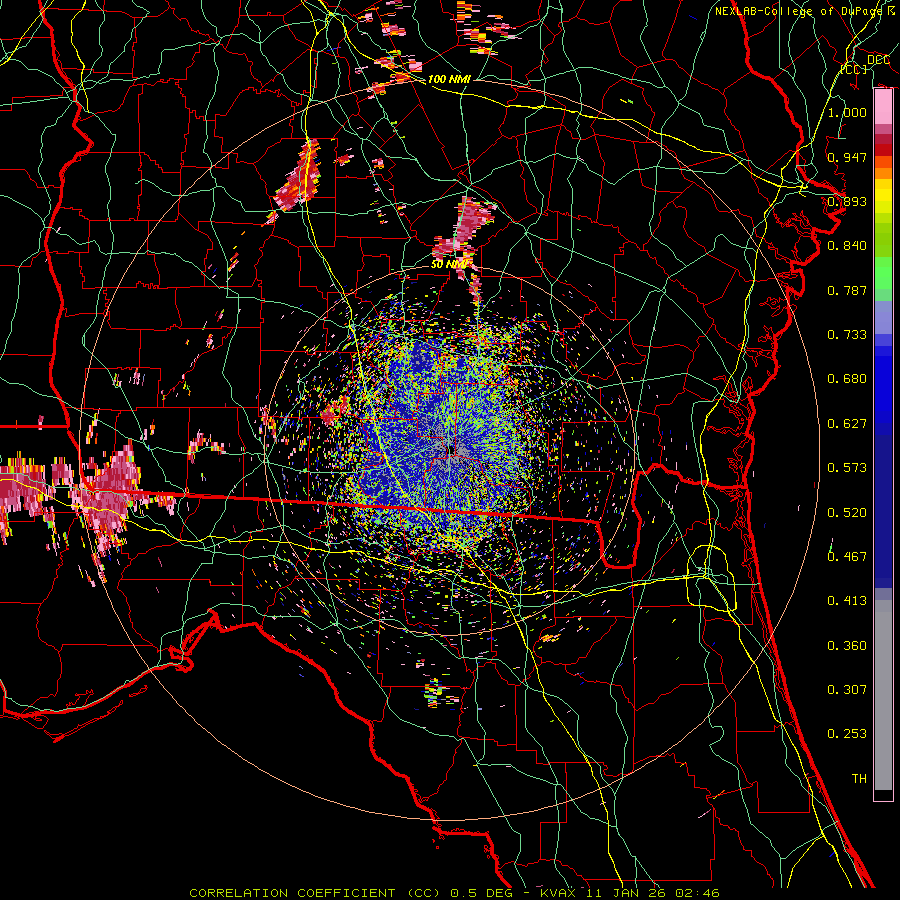Click the 0.680 legend value

[x=847, y=379]
